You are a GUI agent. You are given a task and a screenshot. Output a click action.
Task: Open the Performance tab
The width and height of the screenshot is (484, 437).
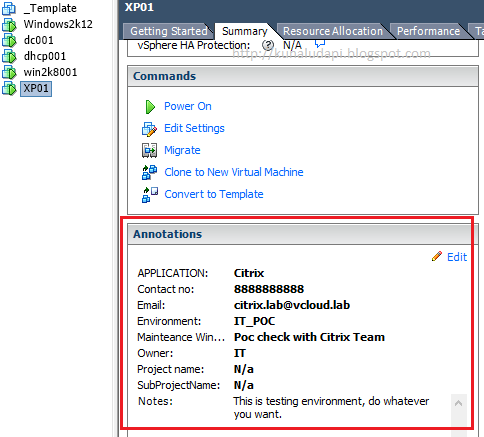(x=428, y=31)
